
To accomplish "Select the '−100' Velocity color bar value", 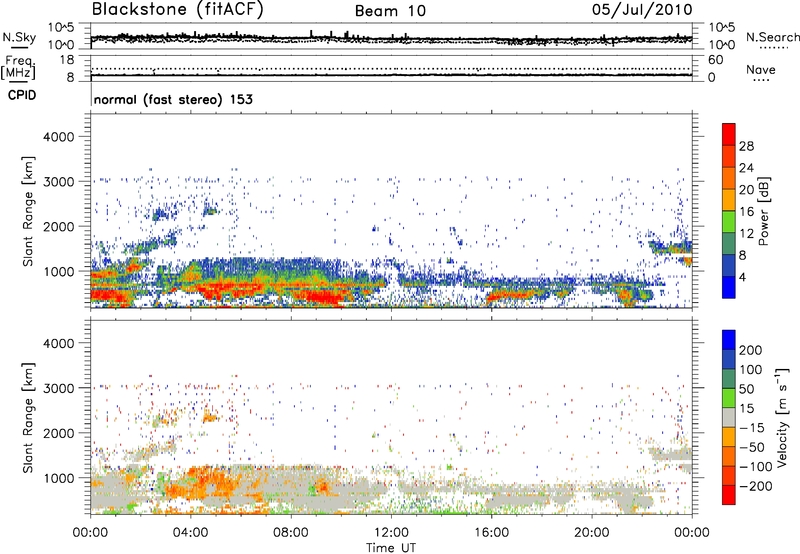I will click(756, 467).
